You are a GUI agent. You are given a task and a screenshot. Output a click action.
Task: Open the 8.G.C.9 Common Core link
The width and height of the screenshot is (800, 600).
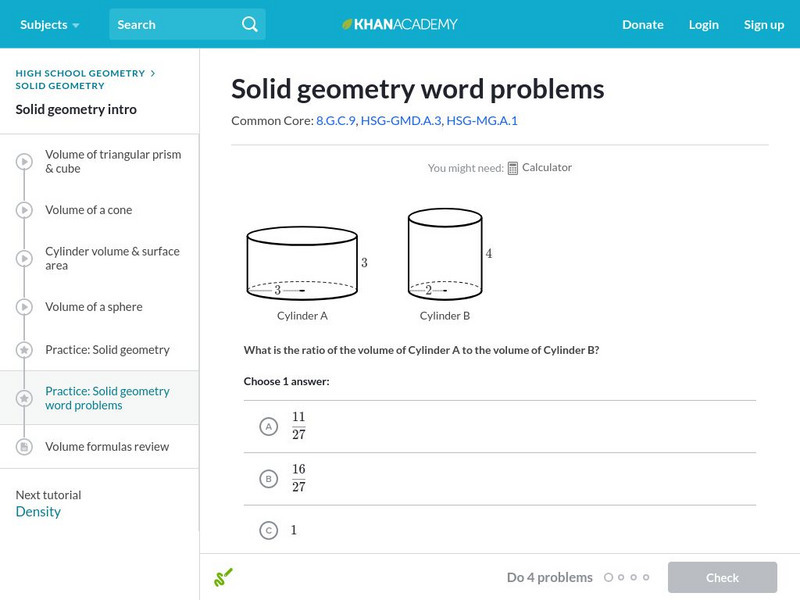(x=335, y=121)
